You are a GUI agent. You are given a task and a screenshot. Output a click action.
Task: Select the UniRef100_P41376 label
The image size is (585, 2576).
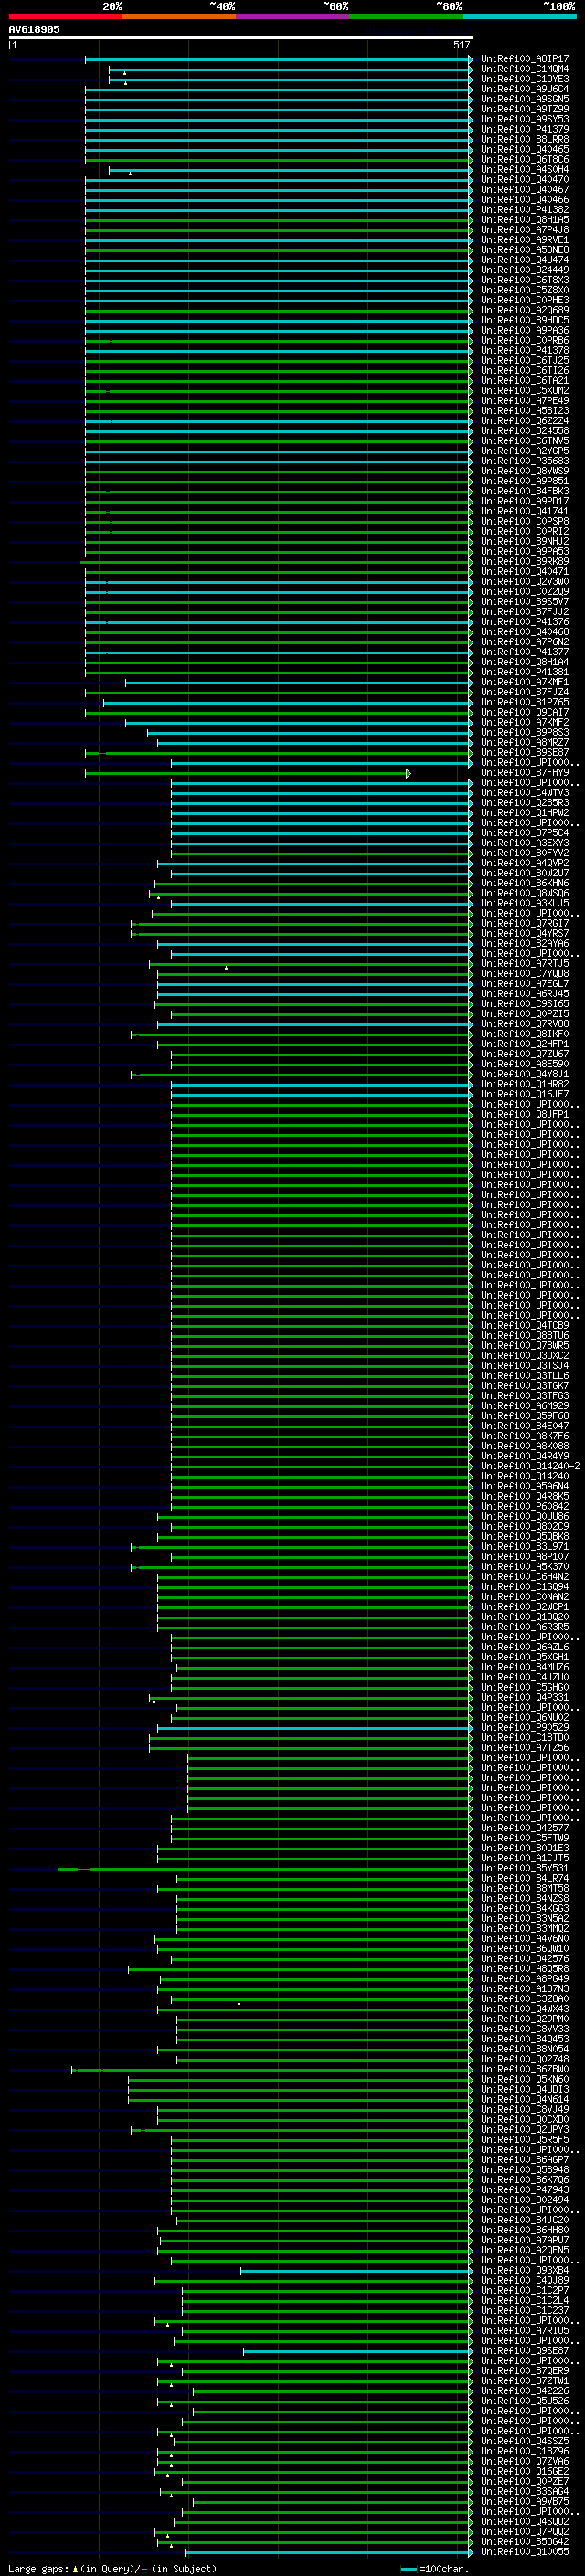[524, 622]
